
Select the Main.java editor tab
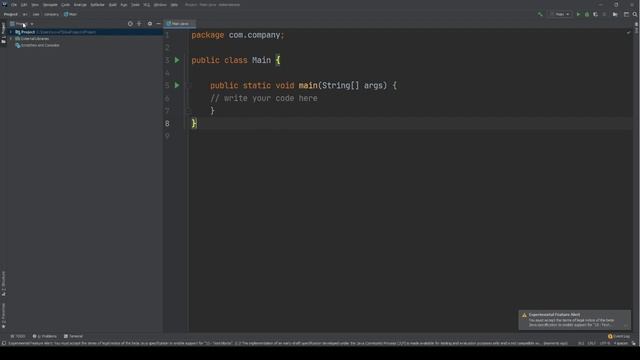(179, 24)
